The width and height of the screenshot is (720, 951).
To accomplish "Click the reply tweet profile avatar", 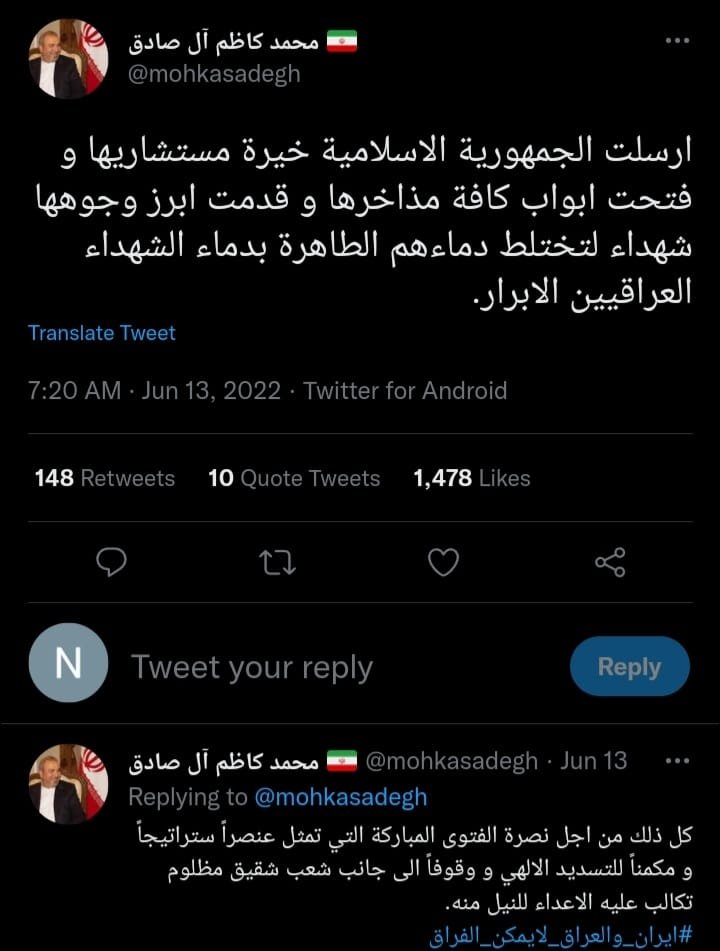I will (68, 782).
